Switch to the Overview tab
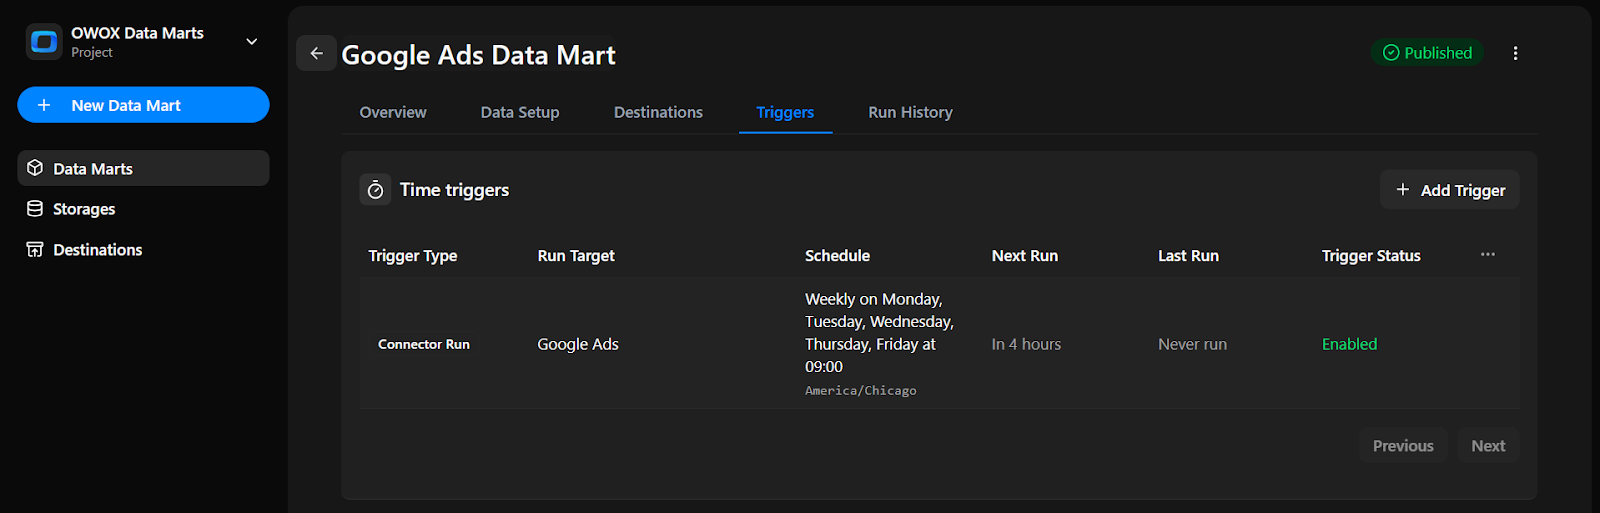Viewport: 1600px width, 513px height. pyautogui.click(x=393, y=112)
